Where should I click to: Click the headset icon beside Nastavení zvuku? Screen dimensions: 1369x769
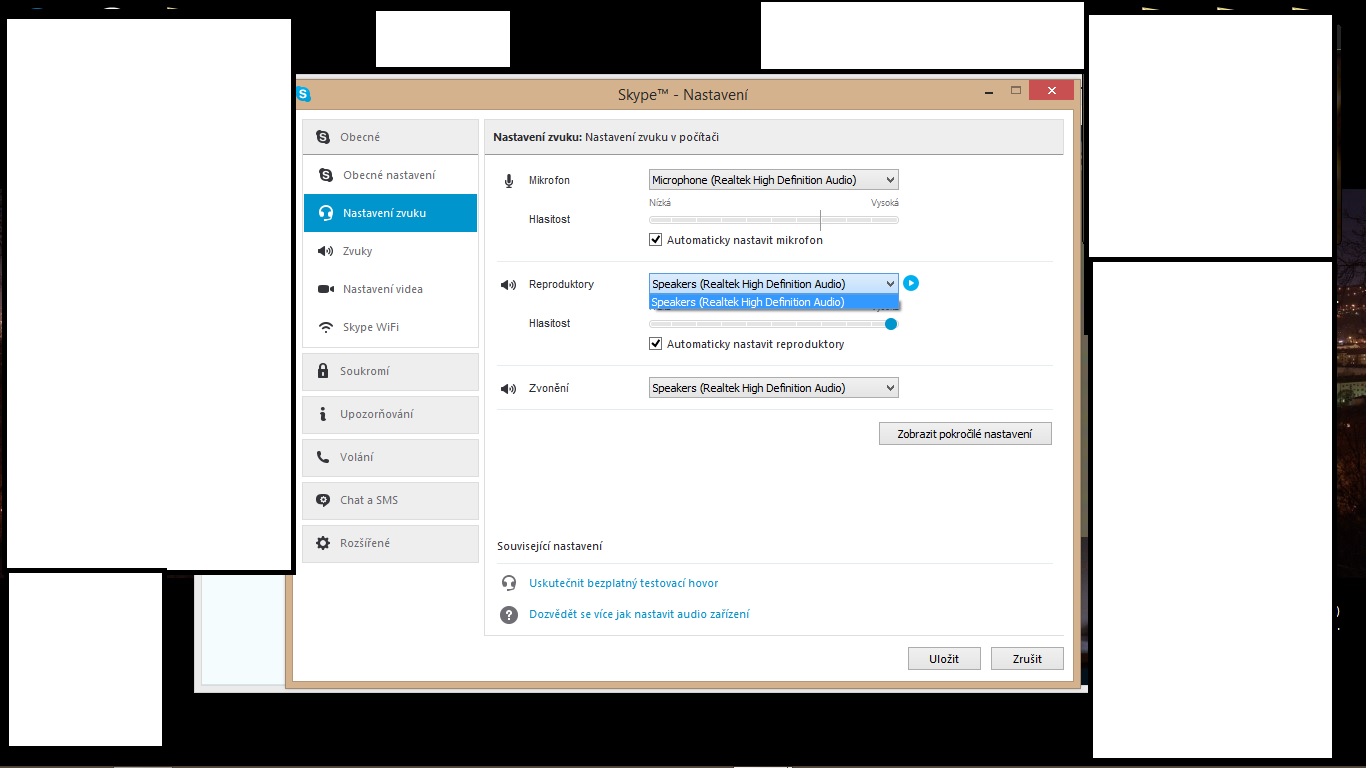pos(325,213)
